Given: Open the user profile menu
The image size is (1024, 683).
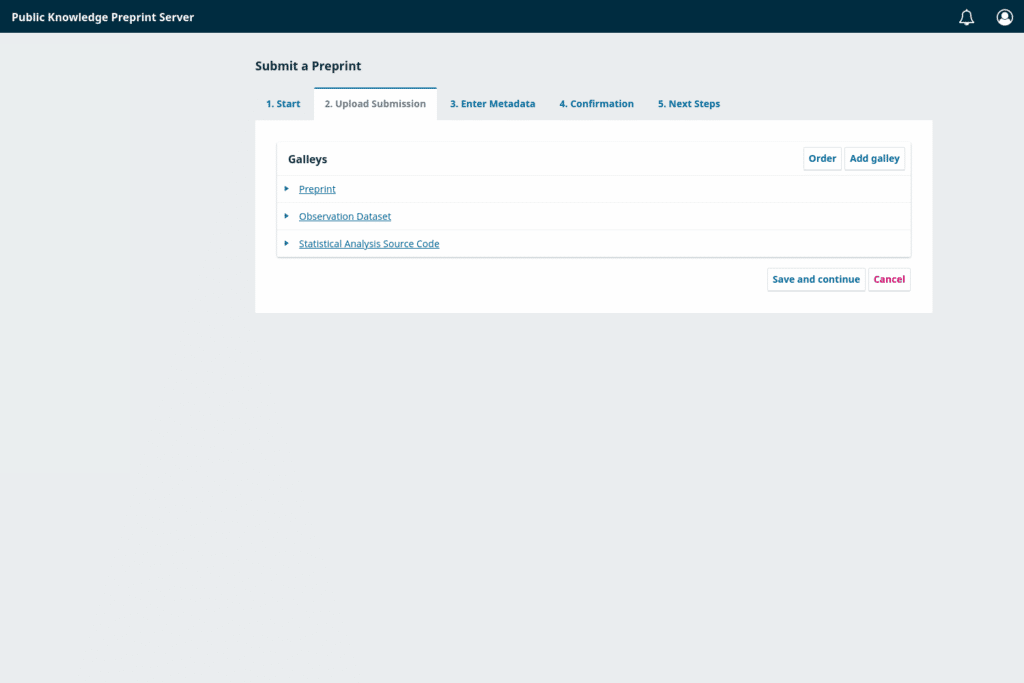Looking at the screenshot, I should pos(1004,17).
